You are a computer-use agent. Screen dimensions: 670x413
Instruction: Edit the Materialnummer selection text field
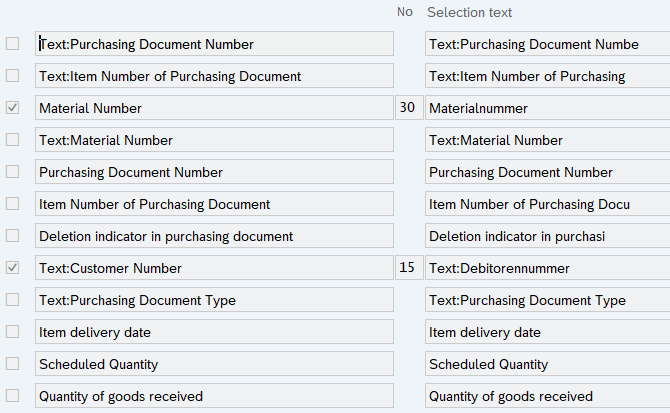[547, 108]
